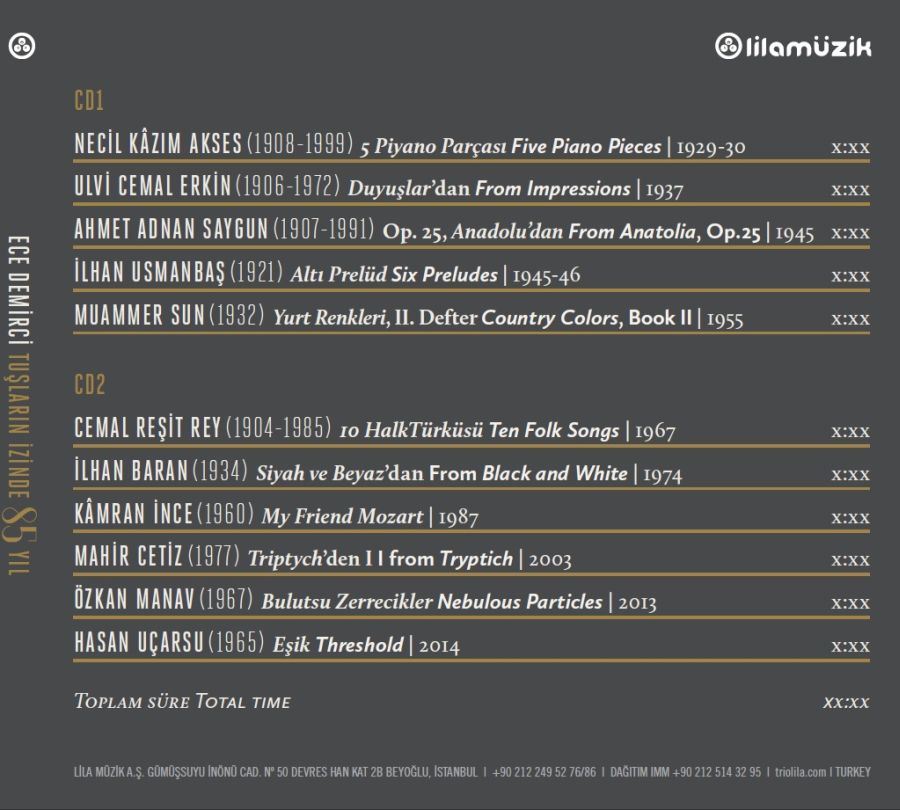Click the lilamüzik logo
Image resolution: width=900 pixels, height=810 pixels.
pos(793,46)
